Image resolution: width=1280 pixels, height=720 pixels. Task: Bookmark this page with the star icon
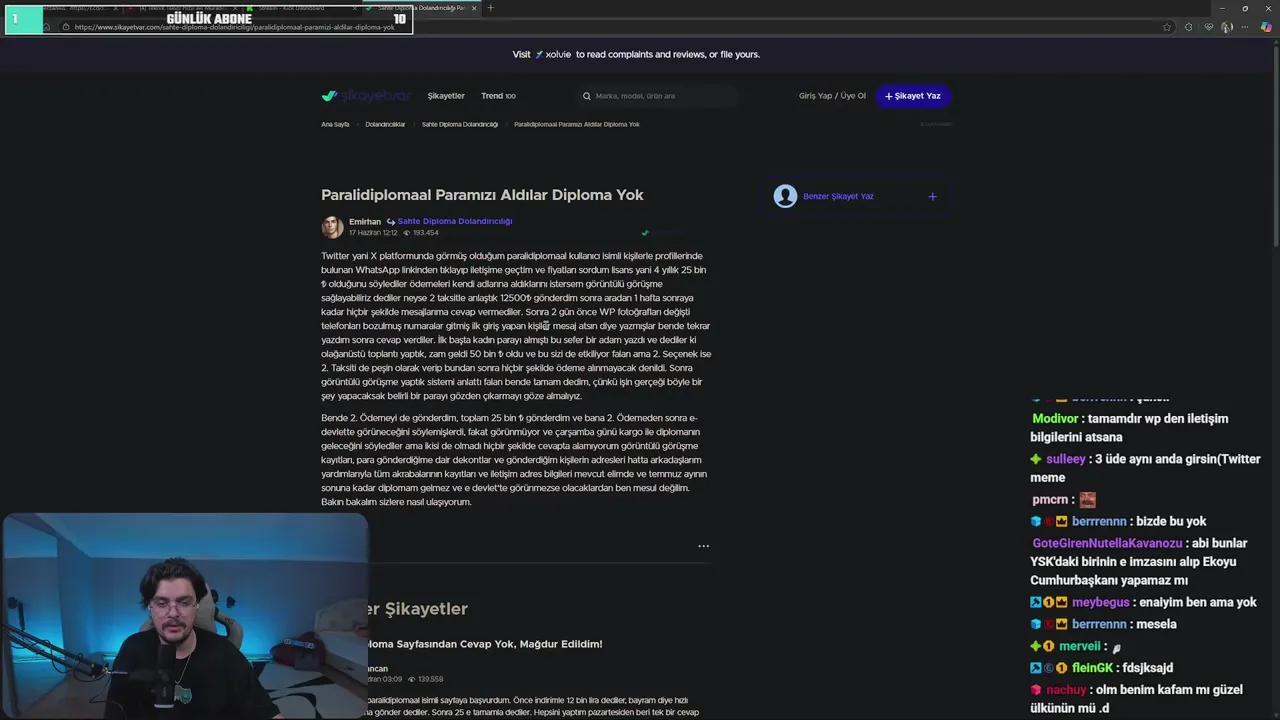tap(1167, 27)
